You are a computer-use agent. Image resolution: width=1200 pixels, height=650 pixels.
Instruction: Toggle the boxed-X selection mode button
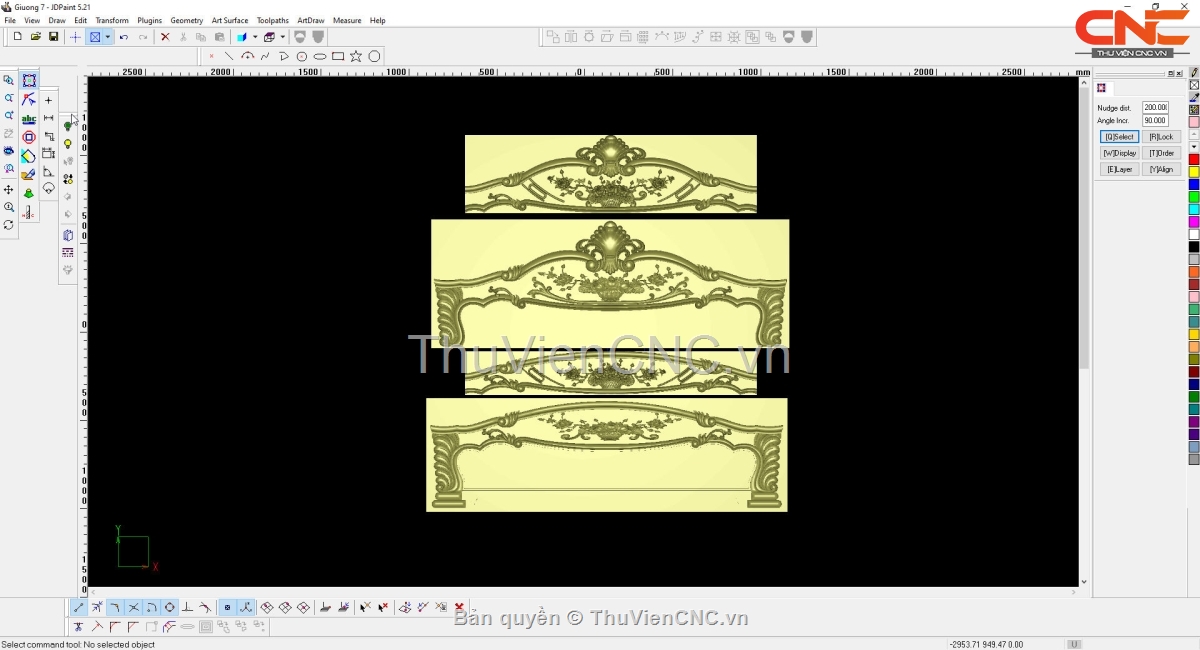[x=95, y=37]
